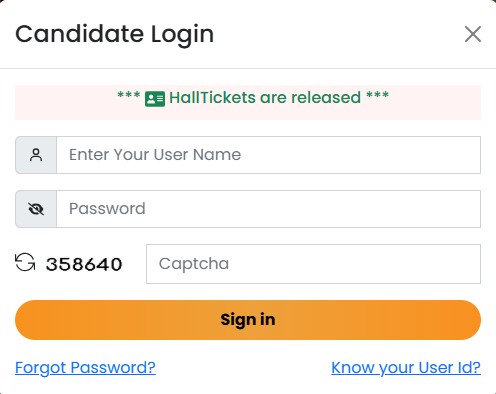Focus the Enter Your User Name field
The width and height of the screenshot is (496, 394).
tap(268, 155)
